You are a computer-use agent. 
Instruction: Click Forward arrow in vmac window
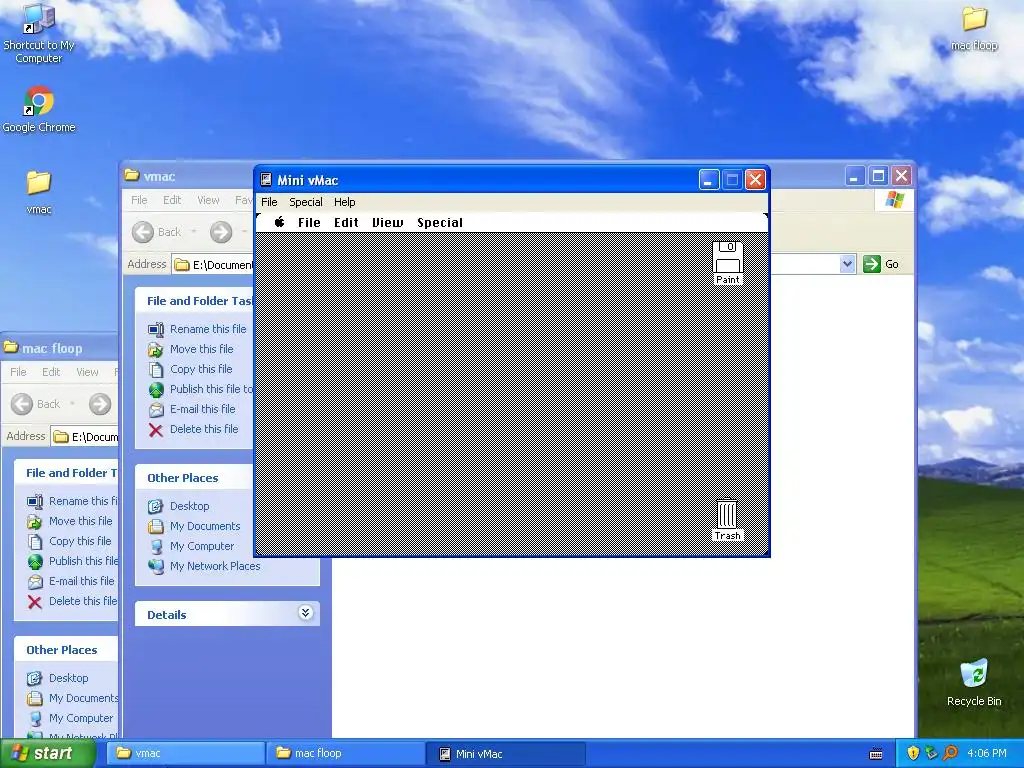coord(221,232)
